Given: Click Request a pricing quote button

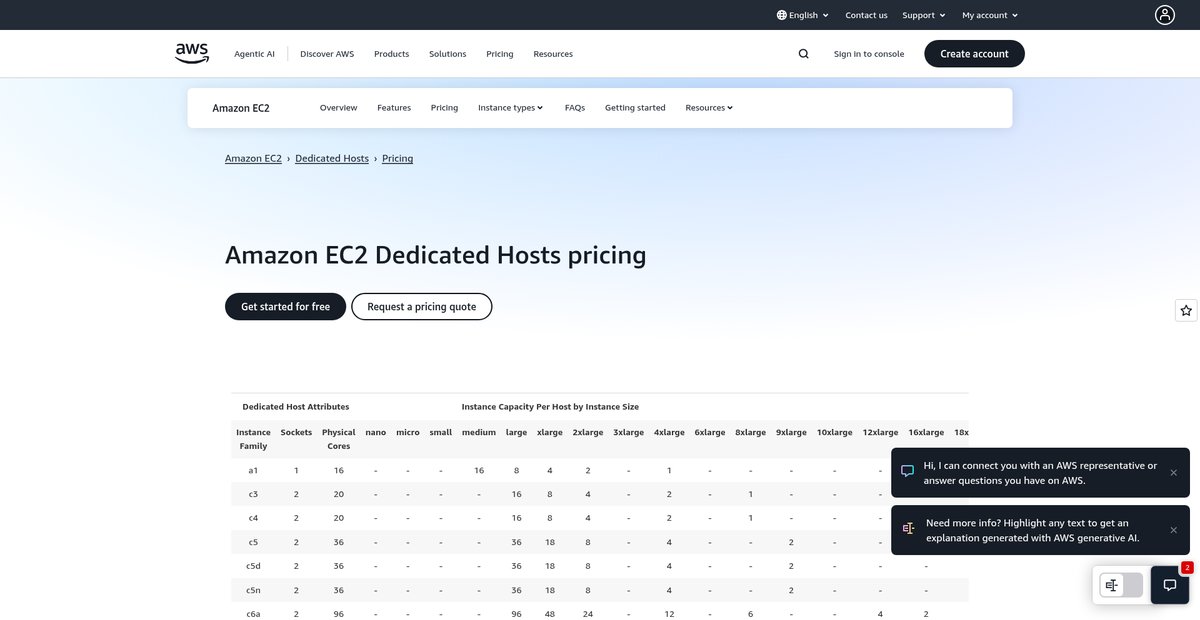Looking at the screenshot, I should point(421,307).
